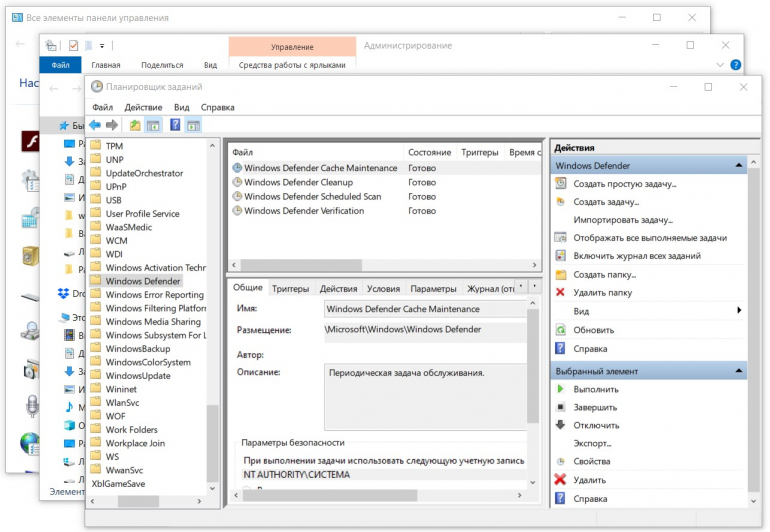Select Windows Defender Cache Maintenance task
The image size is (770, 532).
click(321, 168)
